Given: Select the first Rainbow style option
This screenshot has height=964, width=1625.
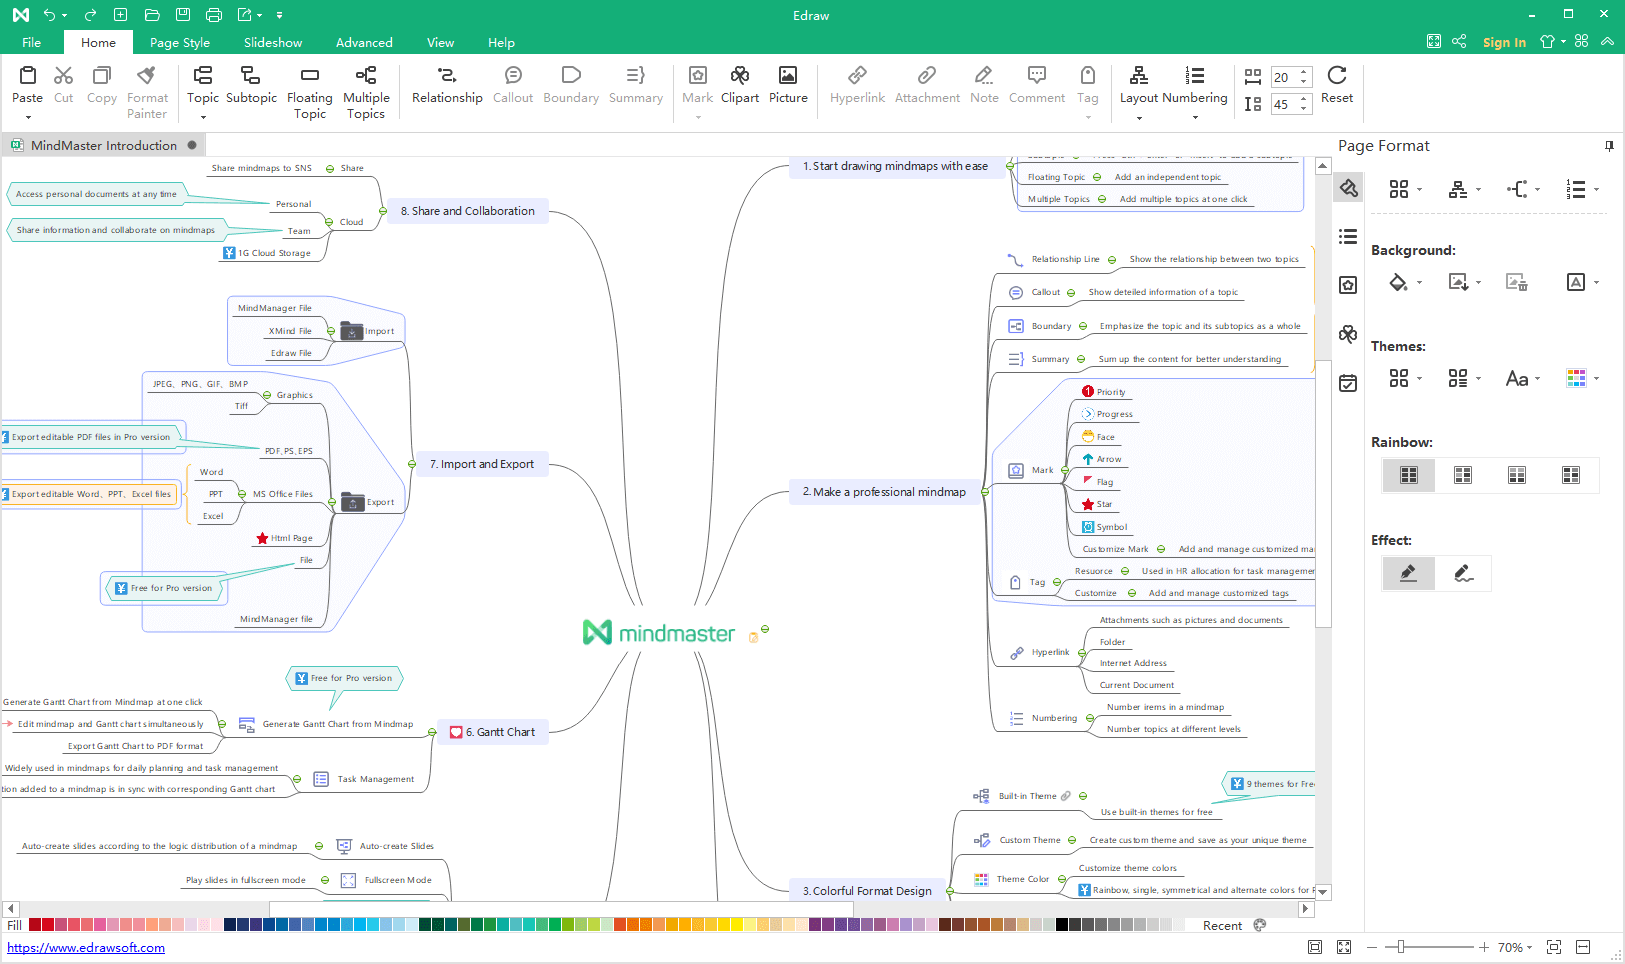Looking at the screenshot, I should [1408, 475].
